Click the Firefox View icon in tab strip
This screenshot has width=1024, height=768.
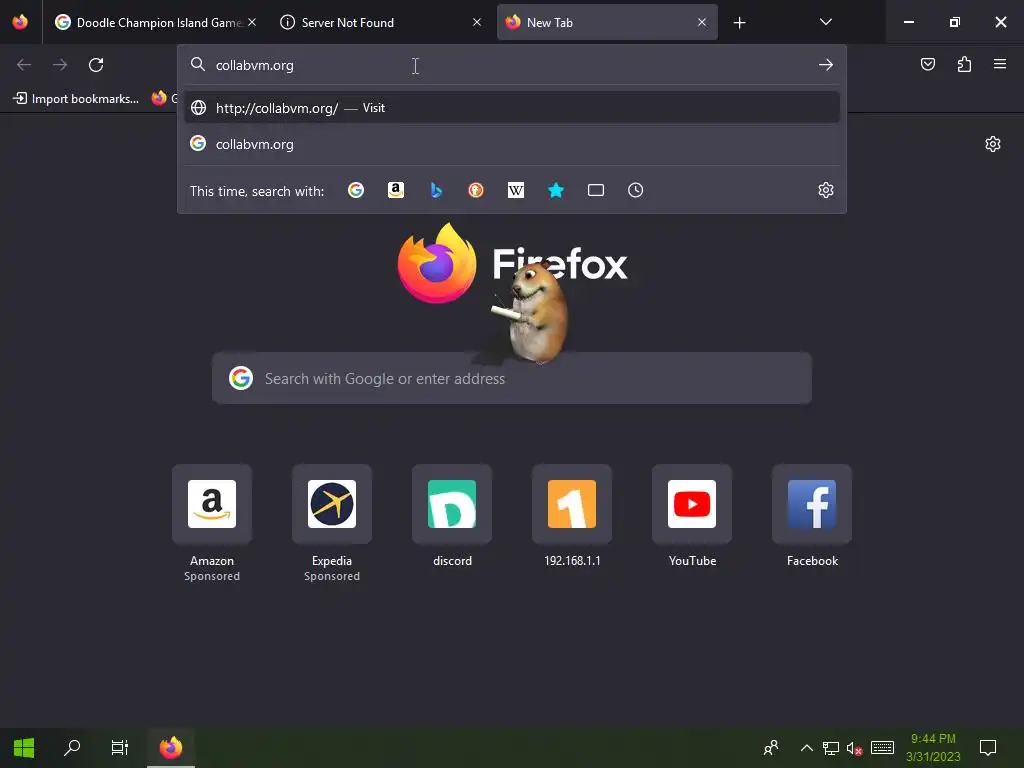pos(20,22)
